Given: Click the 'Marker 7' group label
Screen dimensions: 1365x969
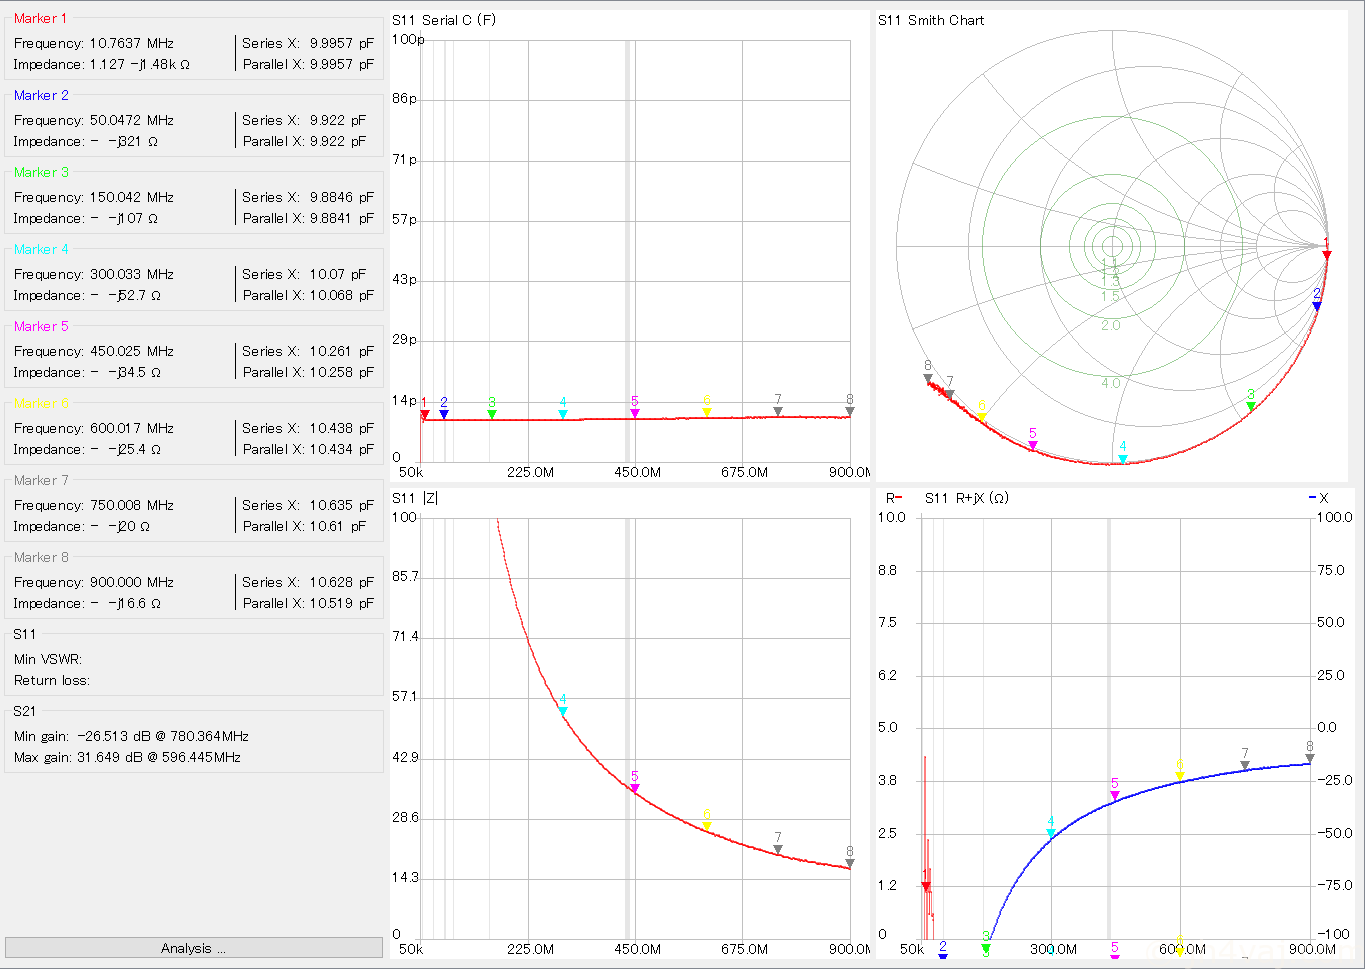Looking at the screenshot, I should click(41, 480).
